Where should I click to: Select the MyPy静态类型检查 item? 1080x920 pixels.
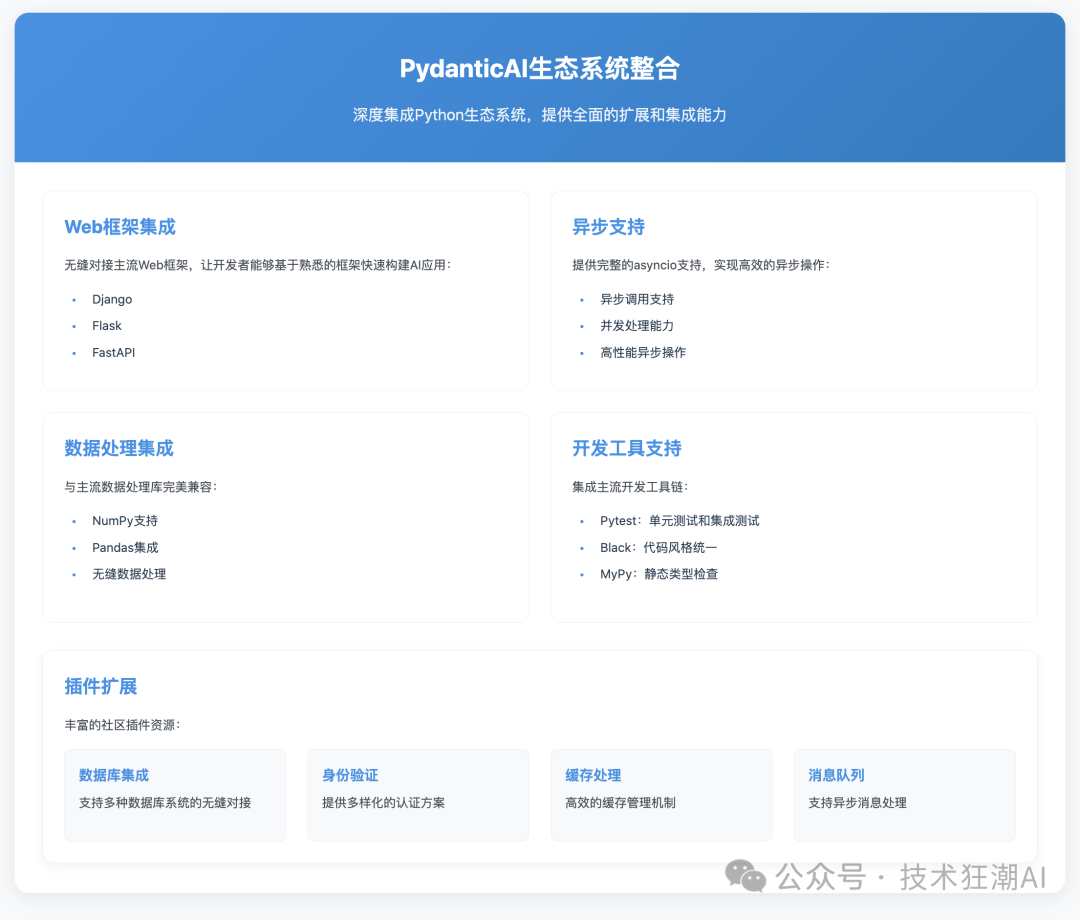tap(658, 574)
